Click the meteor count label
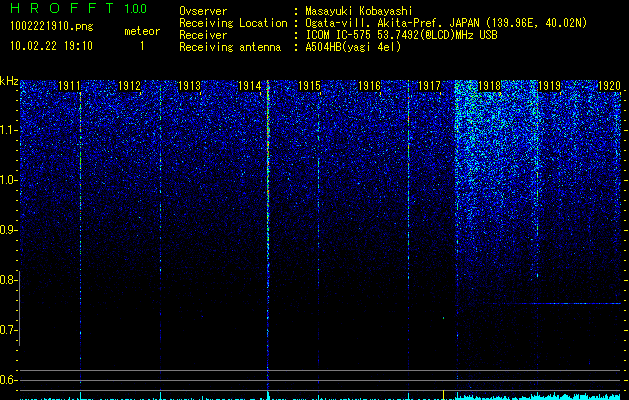The image size is (629, 400). point(142,31)
